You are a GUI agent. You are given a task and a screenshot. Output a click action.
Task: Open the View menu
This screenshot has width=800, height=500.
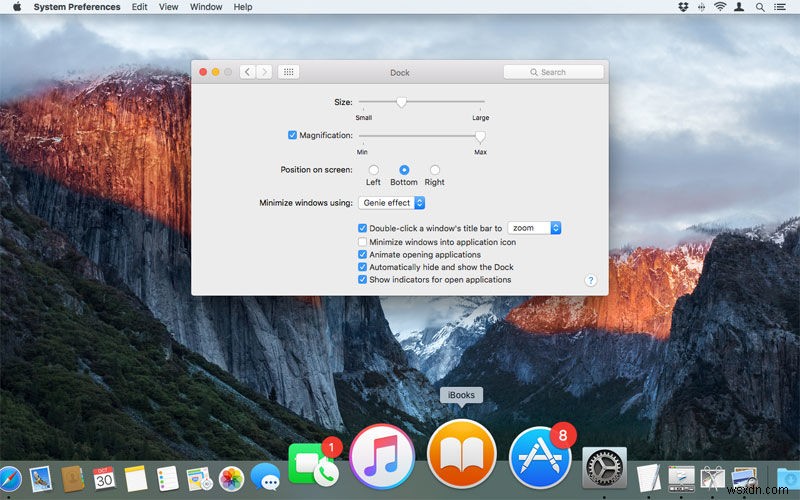point(168,7)
